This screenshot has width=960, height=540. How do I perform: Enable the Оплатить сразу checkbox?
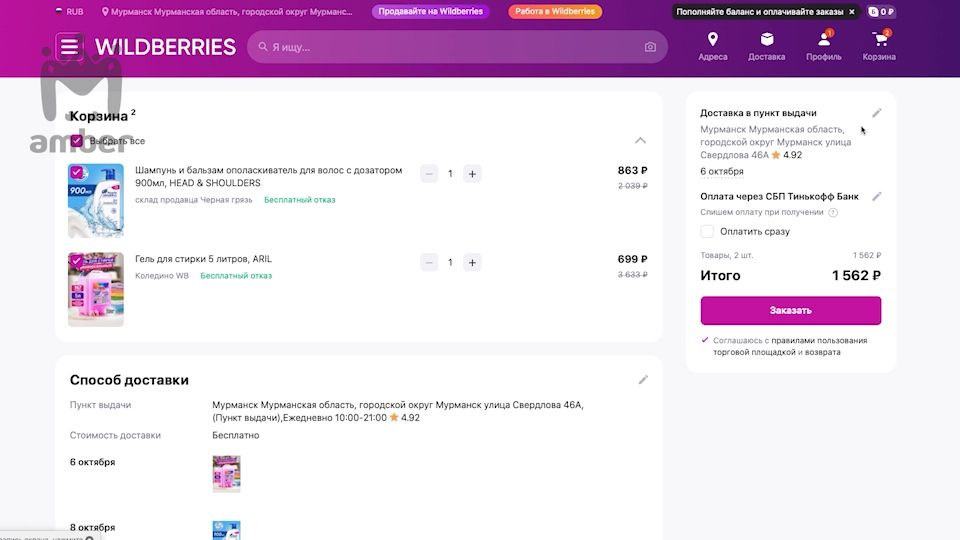[707, 231]
